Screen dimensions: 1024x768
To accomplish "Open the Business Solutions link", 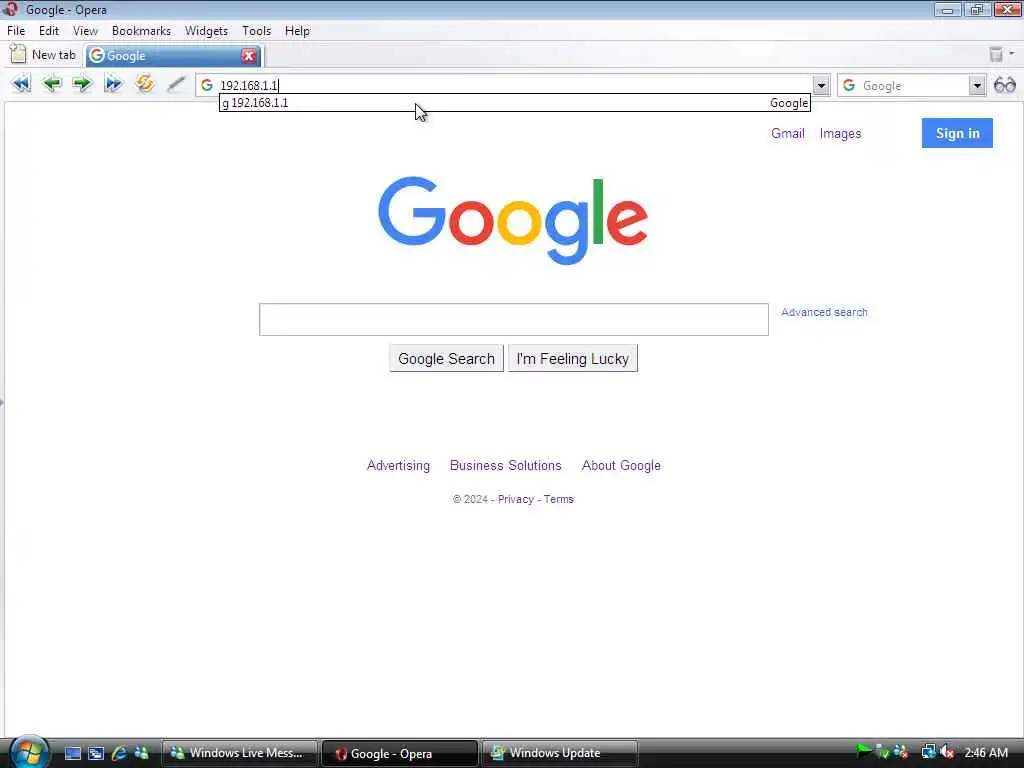I will coord(505,465).
